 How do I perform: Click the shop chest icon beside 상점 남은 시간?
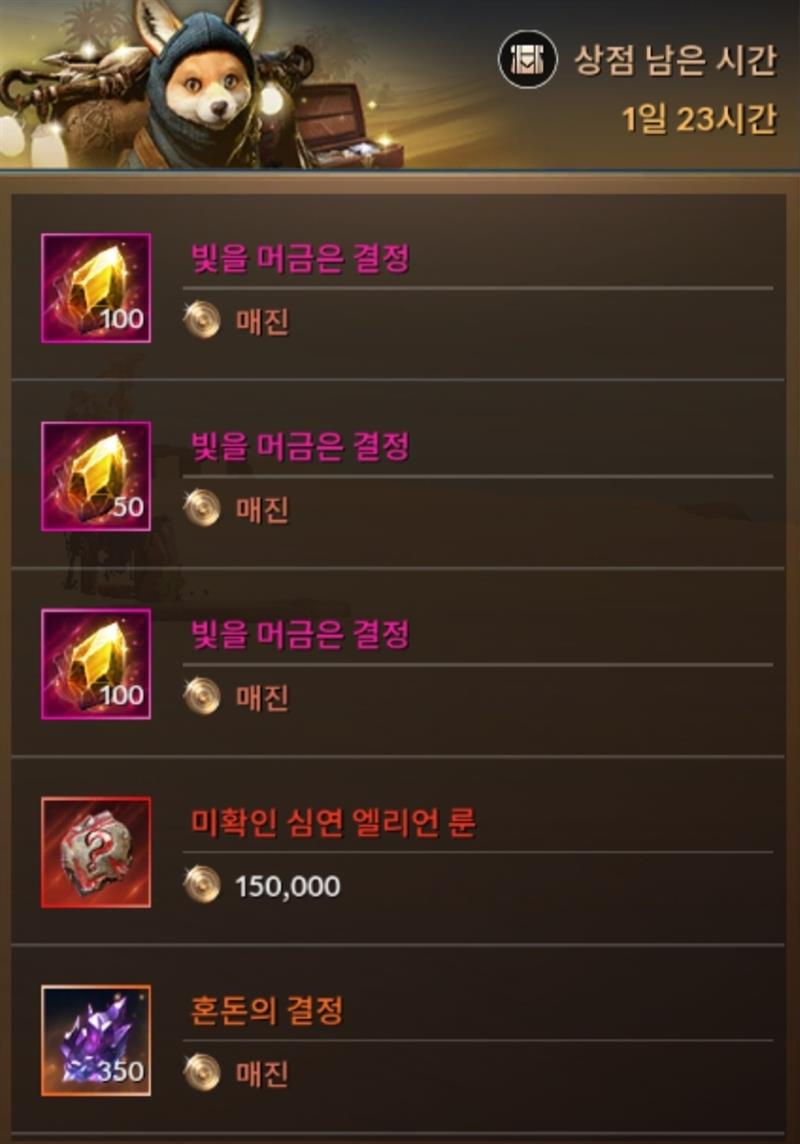click(527, 59)
